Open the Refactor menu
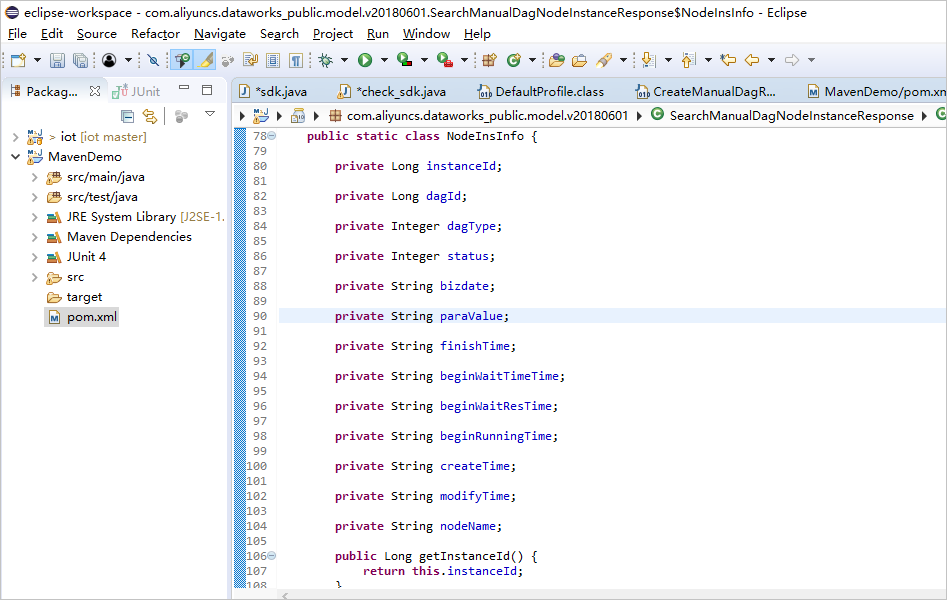 pyautogui.click(x=155, y=34)
